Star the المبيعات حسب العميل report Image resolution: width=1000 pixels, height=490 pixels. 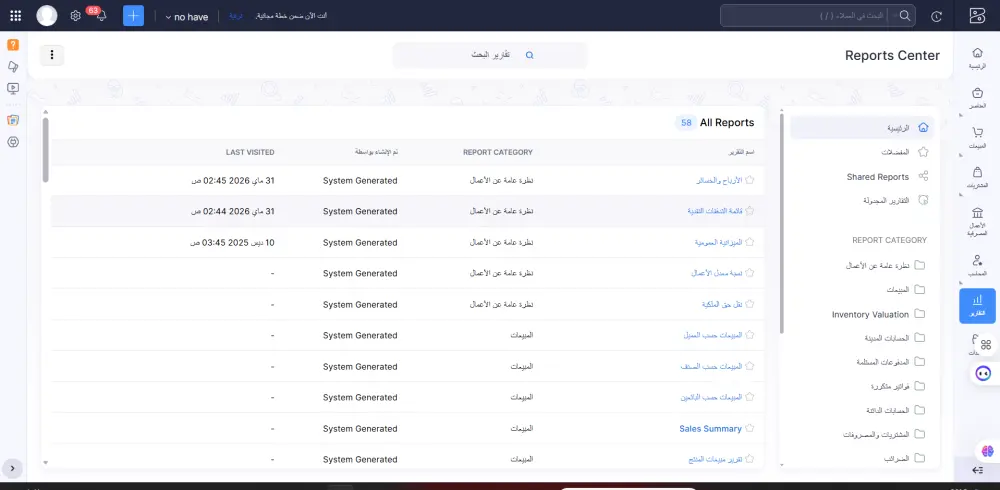(x=749, y=334)
